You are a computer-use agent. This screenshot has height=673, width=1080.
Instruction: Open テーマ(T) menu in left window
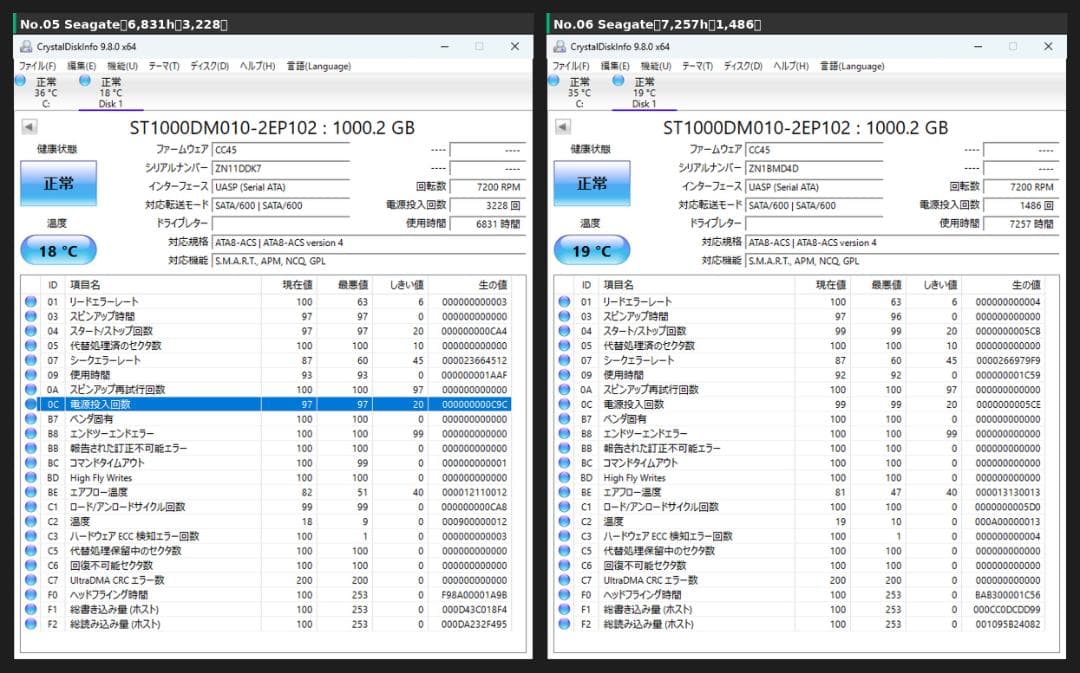[x=164, y=66]
